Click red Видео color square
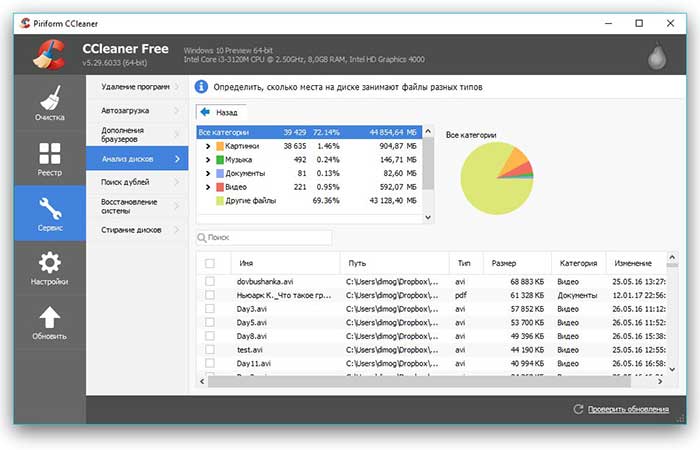The width and height of the screenshot is (700, 450). click(x=220, y=187)
